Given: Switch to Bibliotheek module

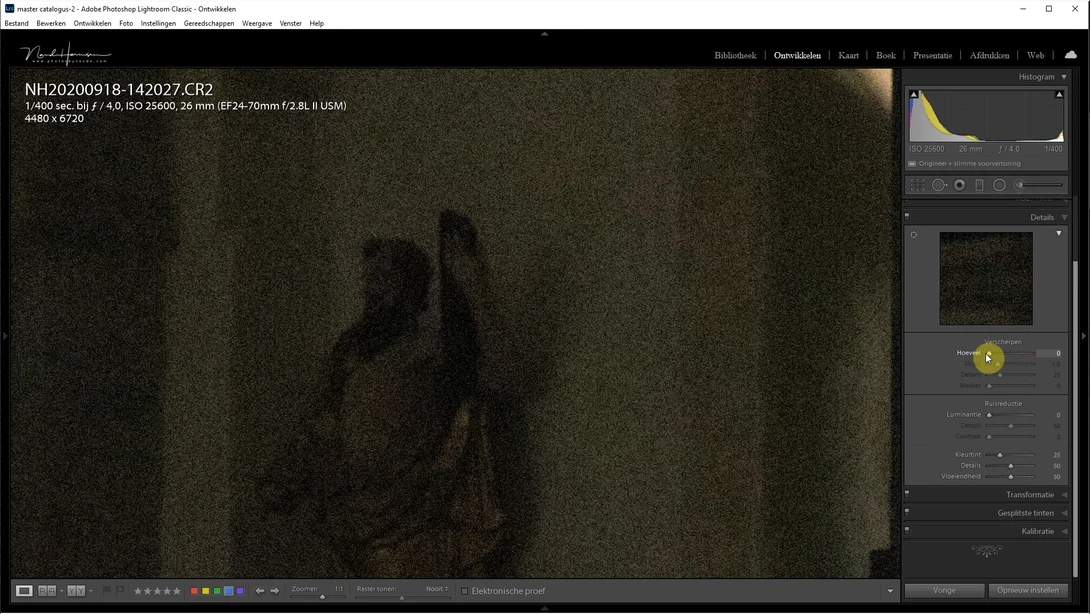Looking at the screenshot, I should [x=735, y=55].
